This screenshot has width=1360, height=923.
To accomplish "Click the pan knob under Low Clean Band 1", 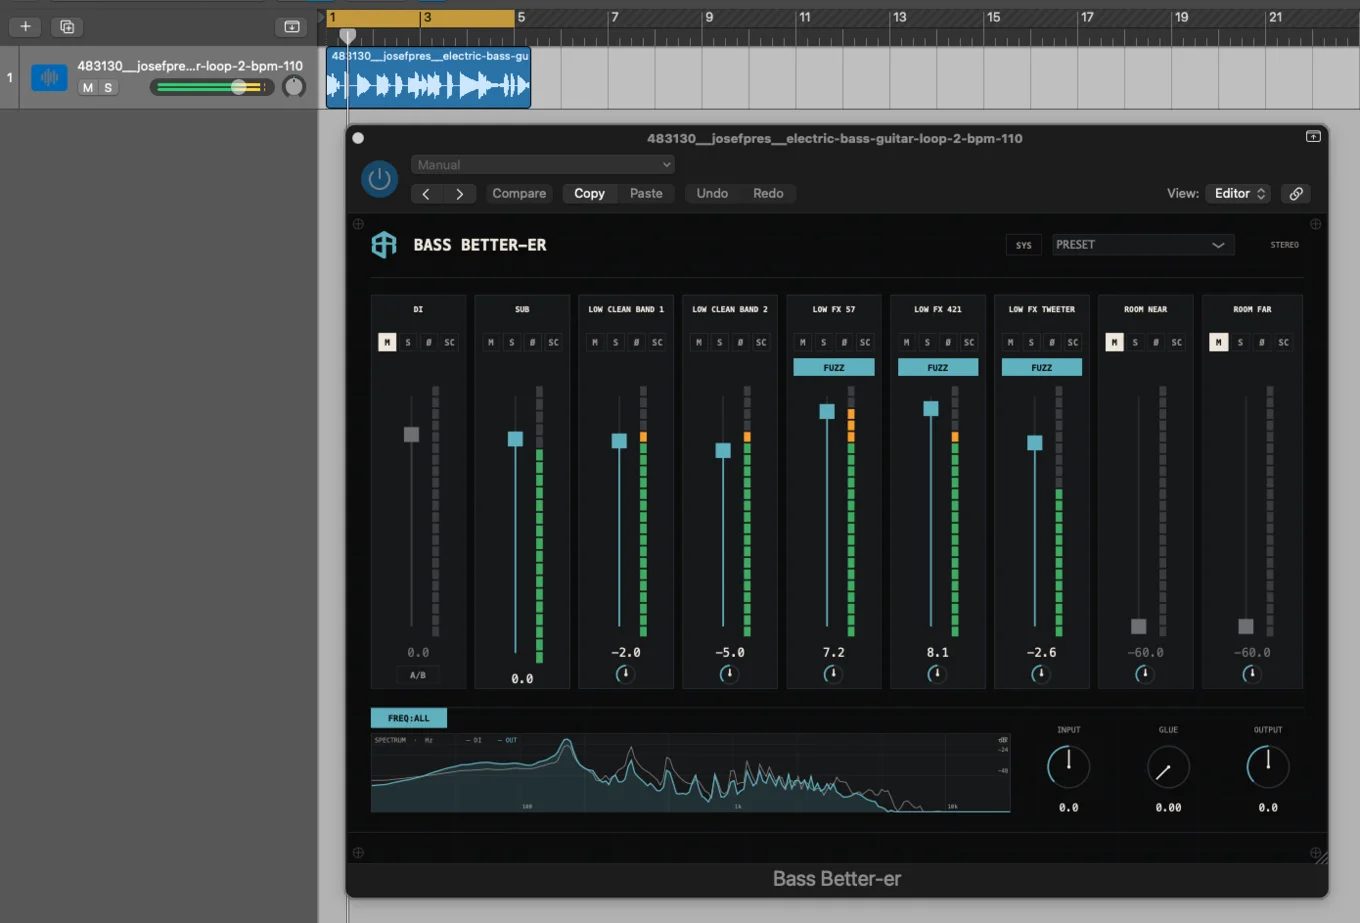I will point(625,674).
